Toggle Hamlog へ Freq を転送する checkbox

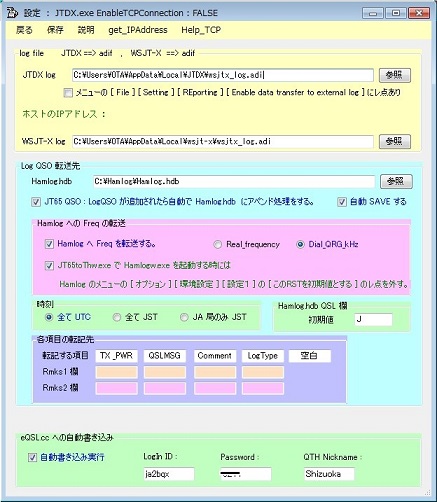pos(49,244)
